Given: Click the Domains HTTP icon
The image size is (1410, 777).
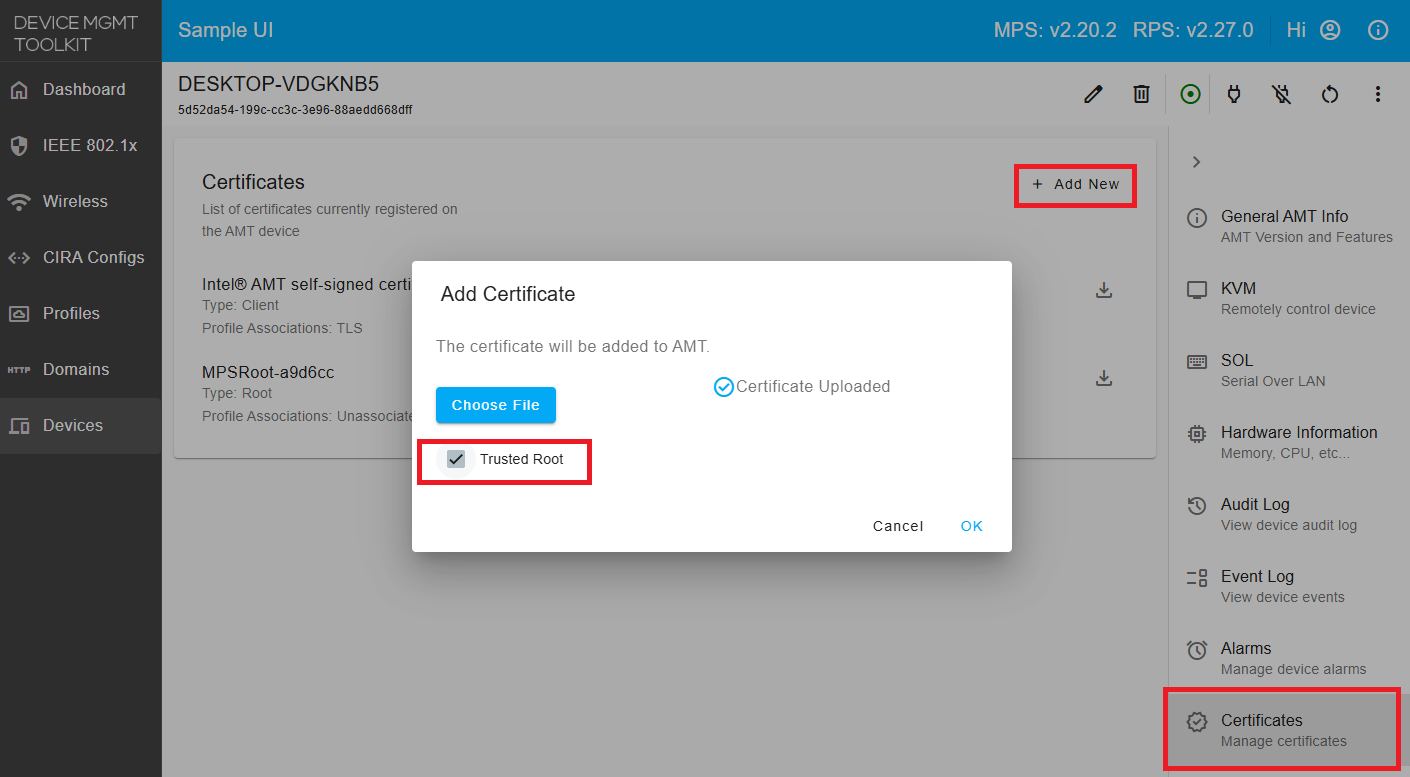Looking at the screenshot, I should click(x=19, y=370).
